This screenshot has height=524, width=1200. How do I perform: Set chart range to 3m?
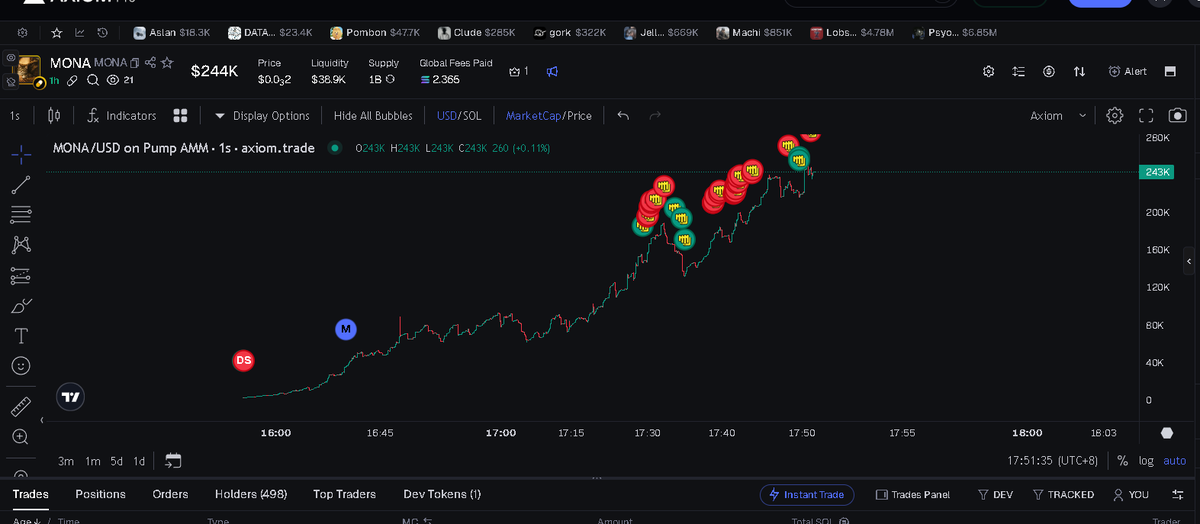(x=66, y=461)
